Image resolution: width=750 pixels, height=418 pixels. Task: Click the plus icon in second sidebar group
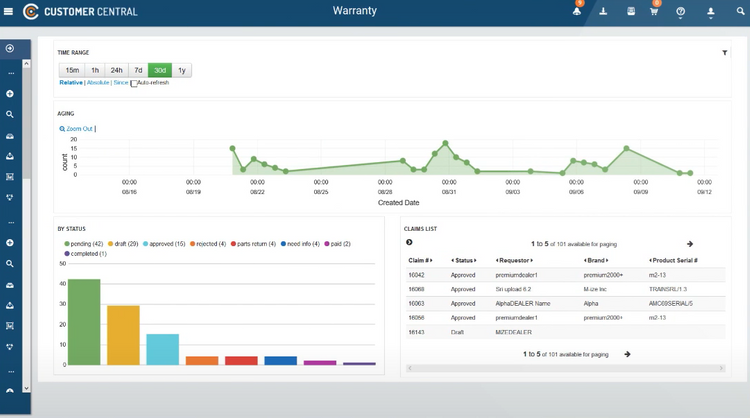[x=10, y=243]
